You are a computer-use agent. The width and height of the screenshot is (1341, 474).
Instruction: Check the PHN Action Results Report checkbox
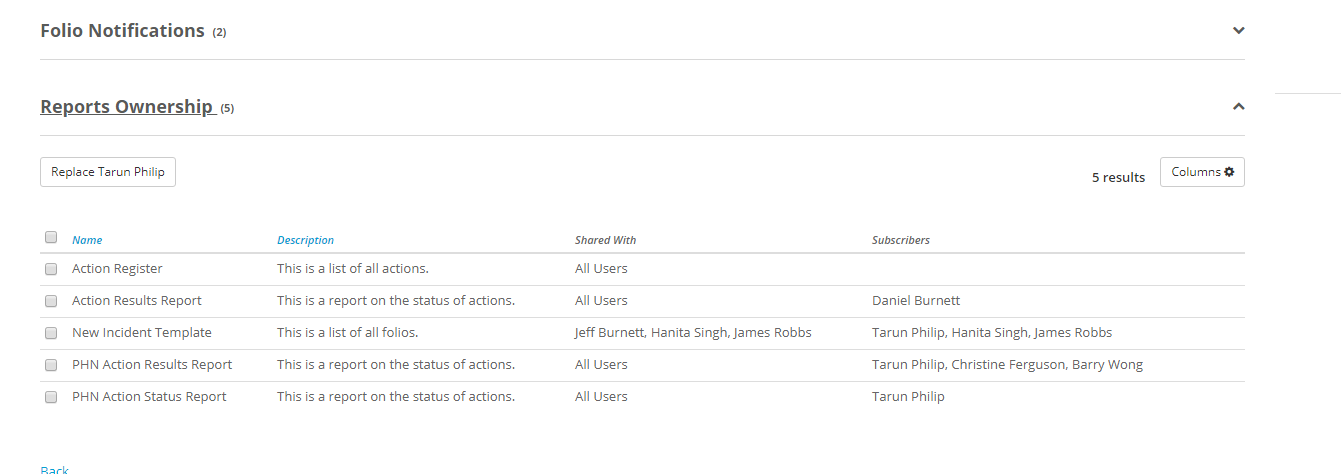[x=51, y=365]
